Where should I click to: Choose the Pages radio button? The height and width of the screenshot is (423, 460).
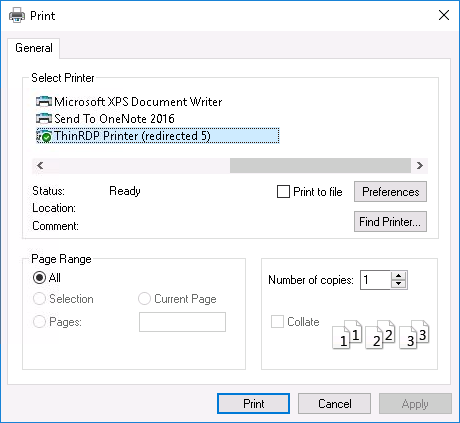[x=39, y=322]
